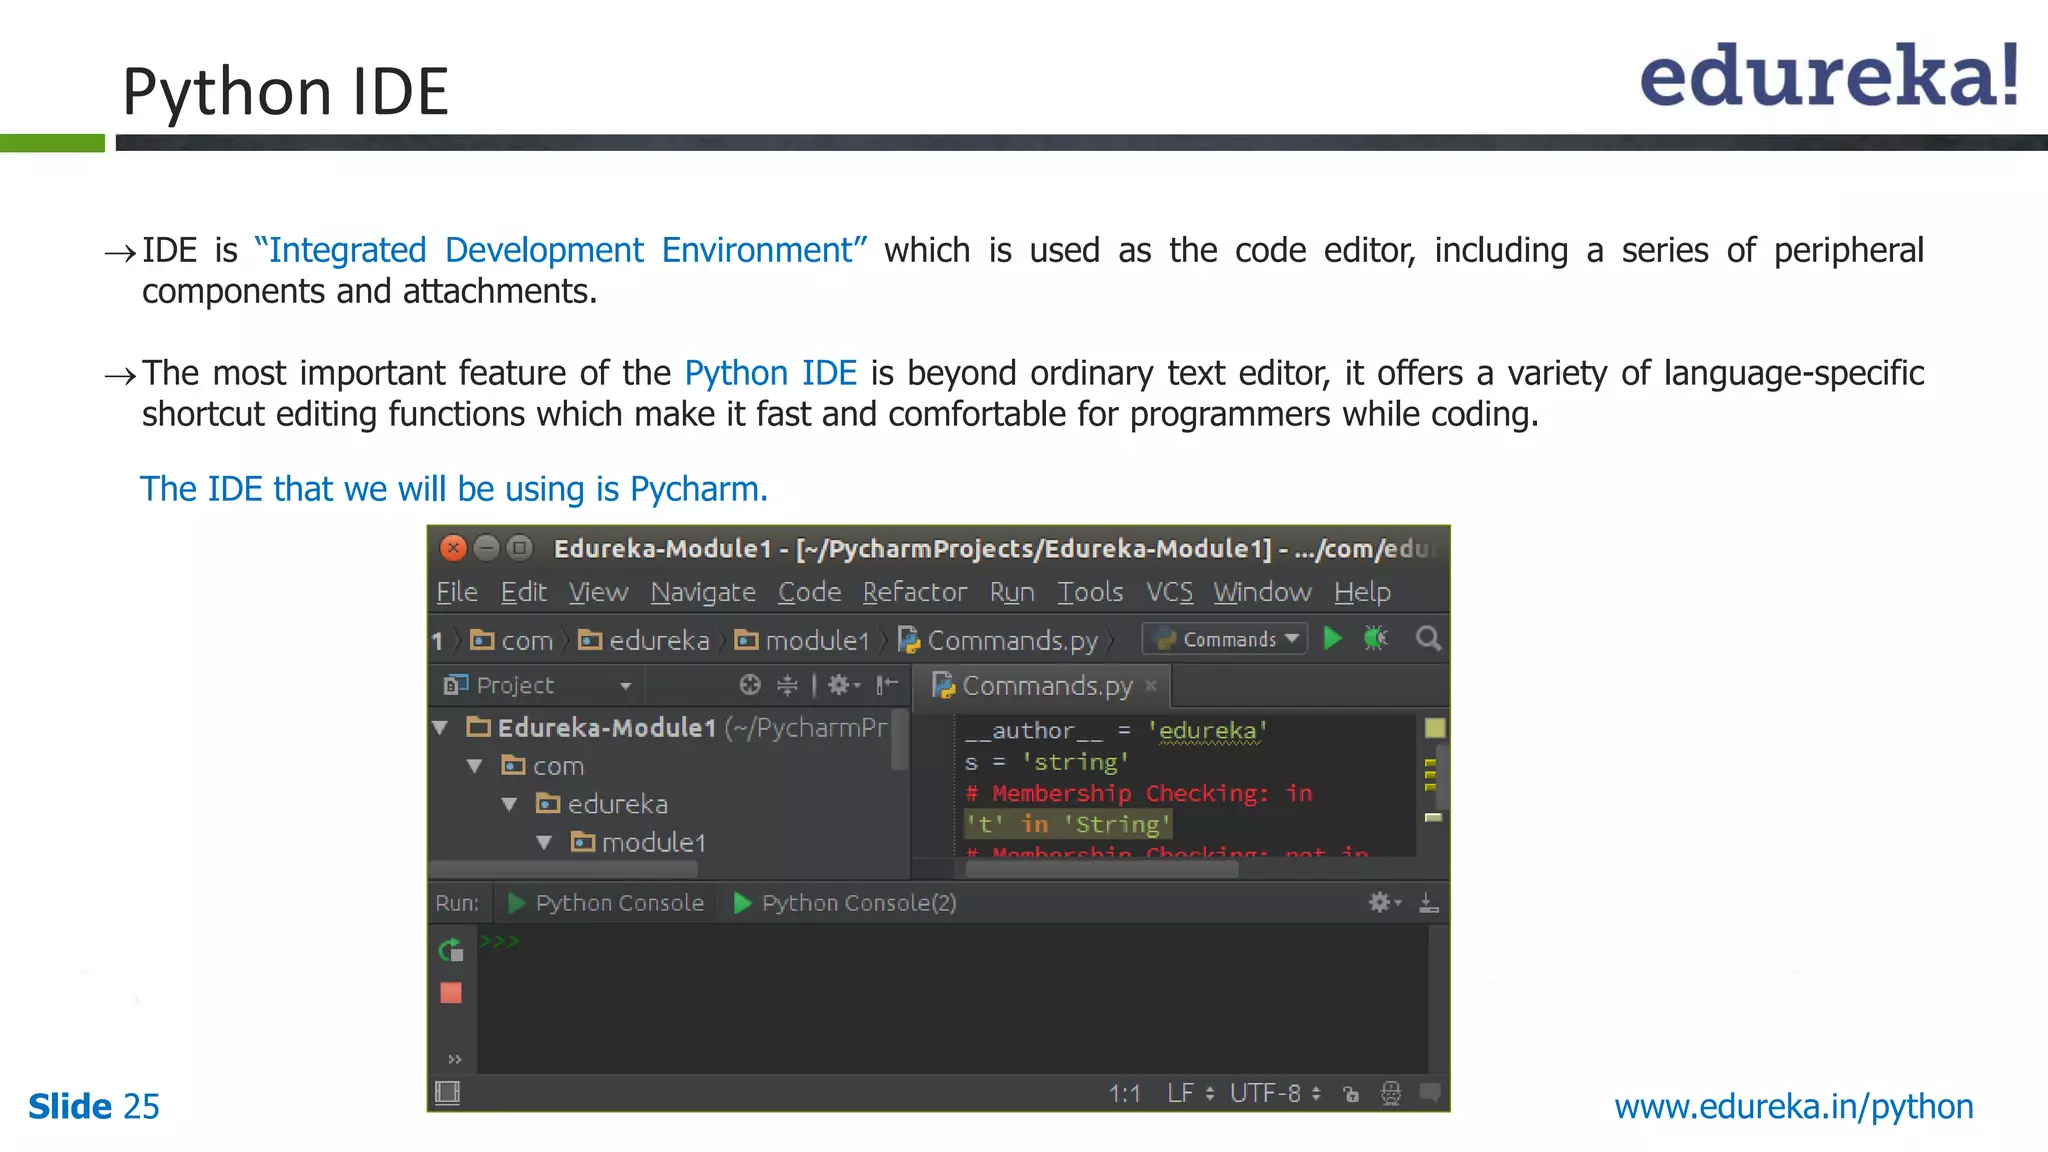The width and height of the screenshot is (2048, 1152).
Task: Open the Run menu
Action: point(1011,592)
